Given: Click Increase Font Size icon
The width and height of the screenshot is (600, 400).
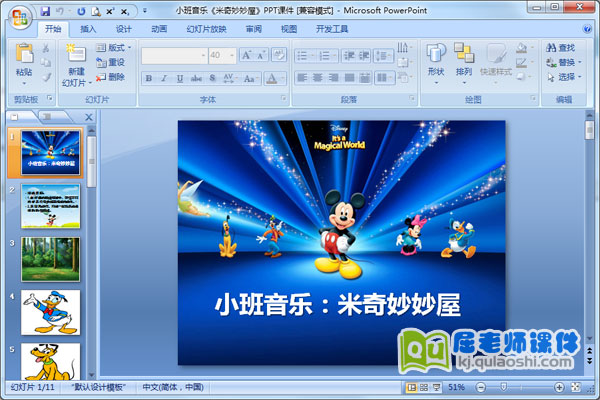Looking at the screenshot, I should point(246,56).
